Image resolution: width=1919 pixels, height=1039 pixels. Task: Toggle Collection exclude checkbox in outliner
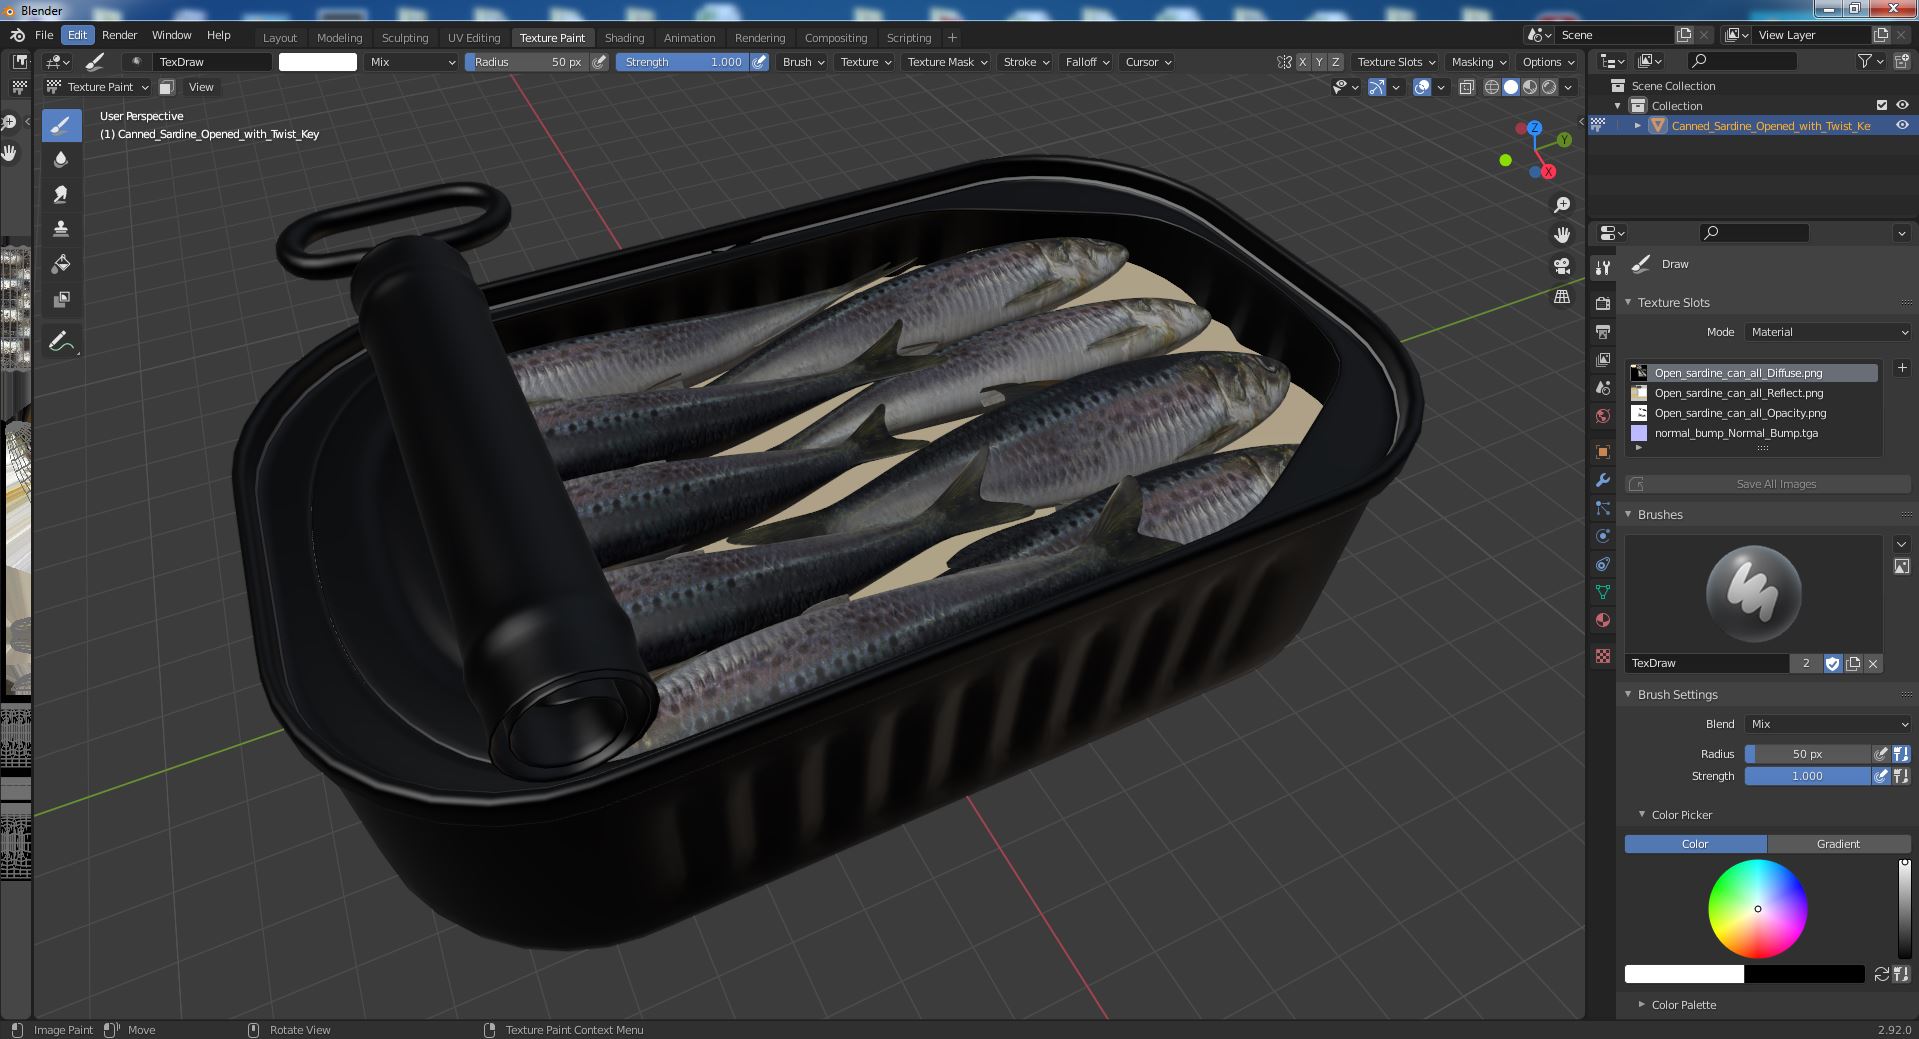(x=1882, y=105)
